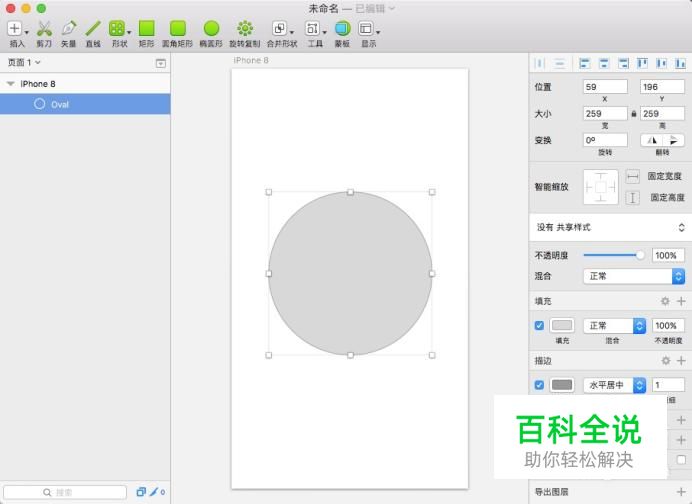Select the Vector (矢量) pen tool
The image size is (692, 504).
tap(68, 29)
